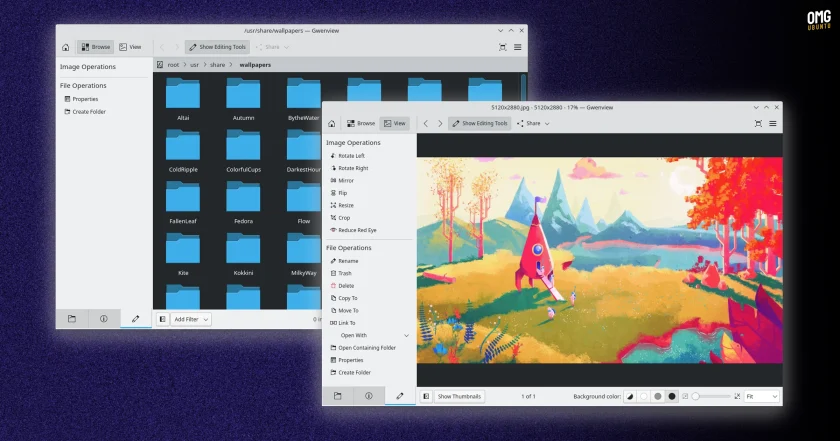Screen dimensions: 840x441
Task: Open hamburger menu in the front window
Action: [772, 123]
